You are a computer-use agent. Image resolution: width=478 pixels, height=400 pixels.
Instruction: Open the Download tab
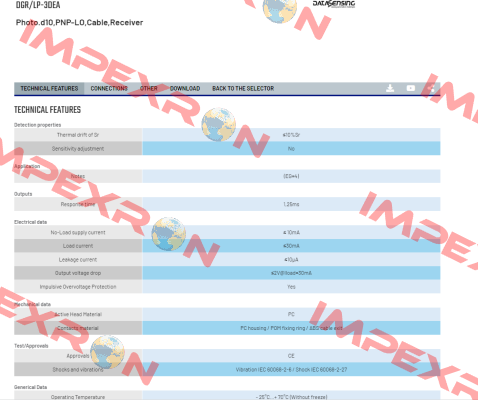pyautogui.click(x=185, y=89)
